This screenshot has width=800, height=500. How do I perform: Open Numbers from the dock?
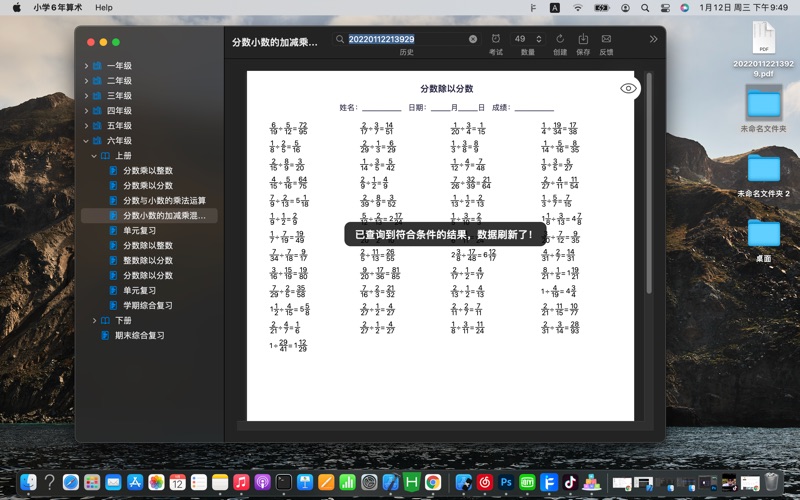pyautogui.click(x=347, y=482)
